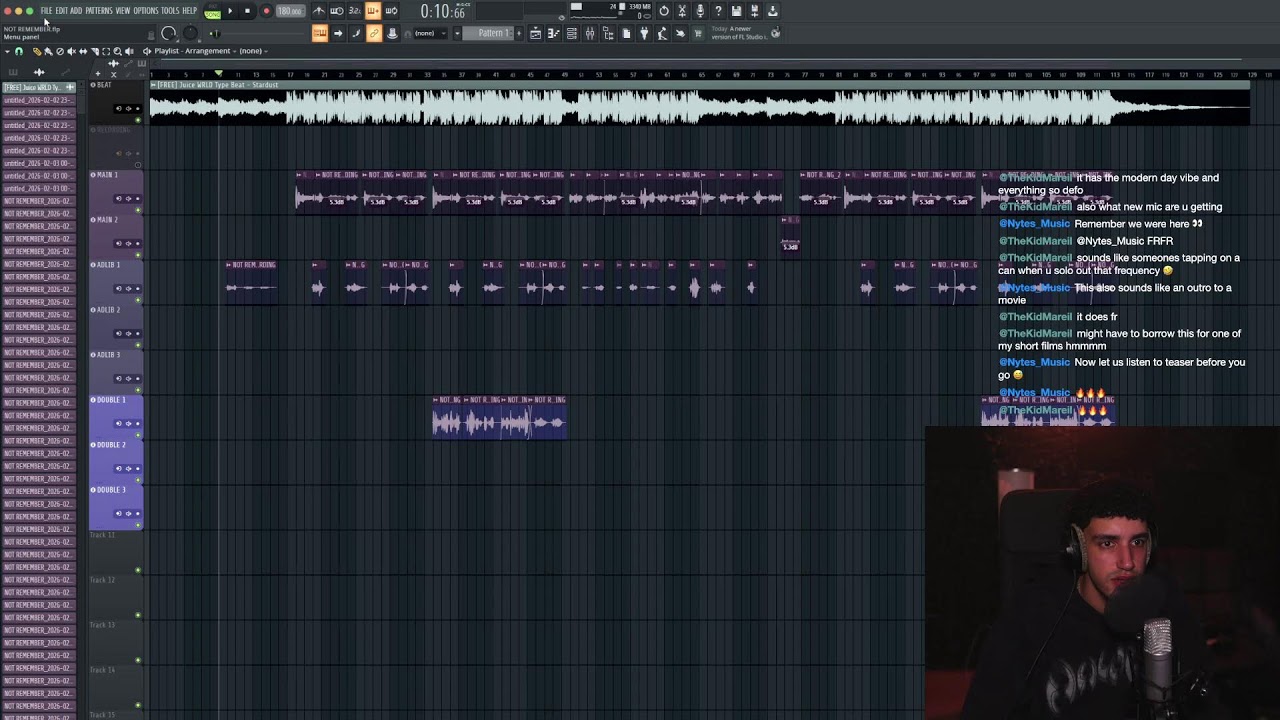Toggle Pattern/Song playback mode
The height and width of the screenshot is (720, 1280).
click(212, 11)
